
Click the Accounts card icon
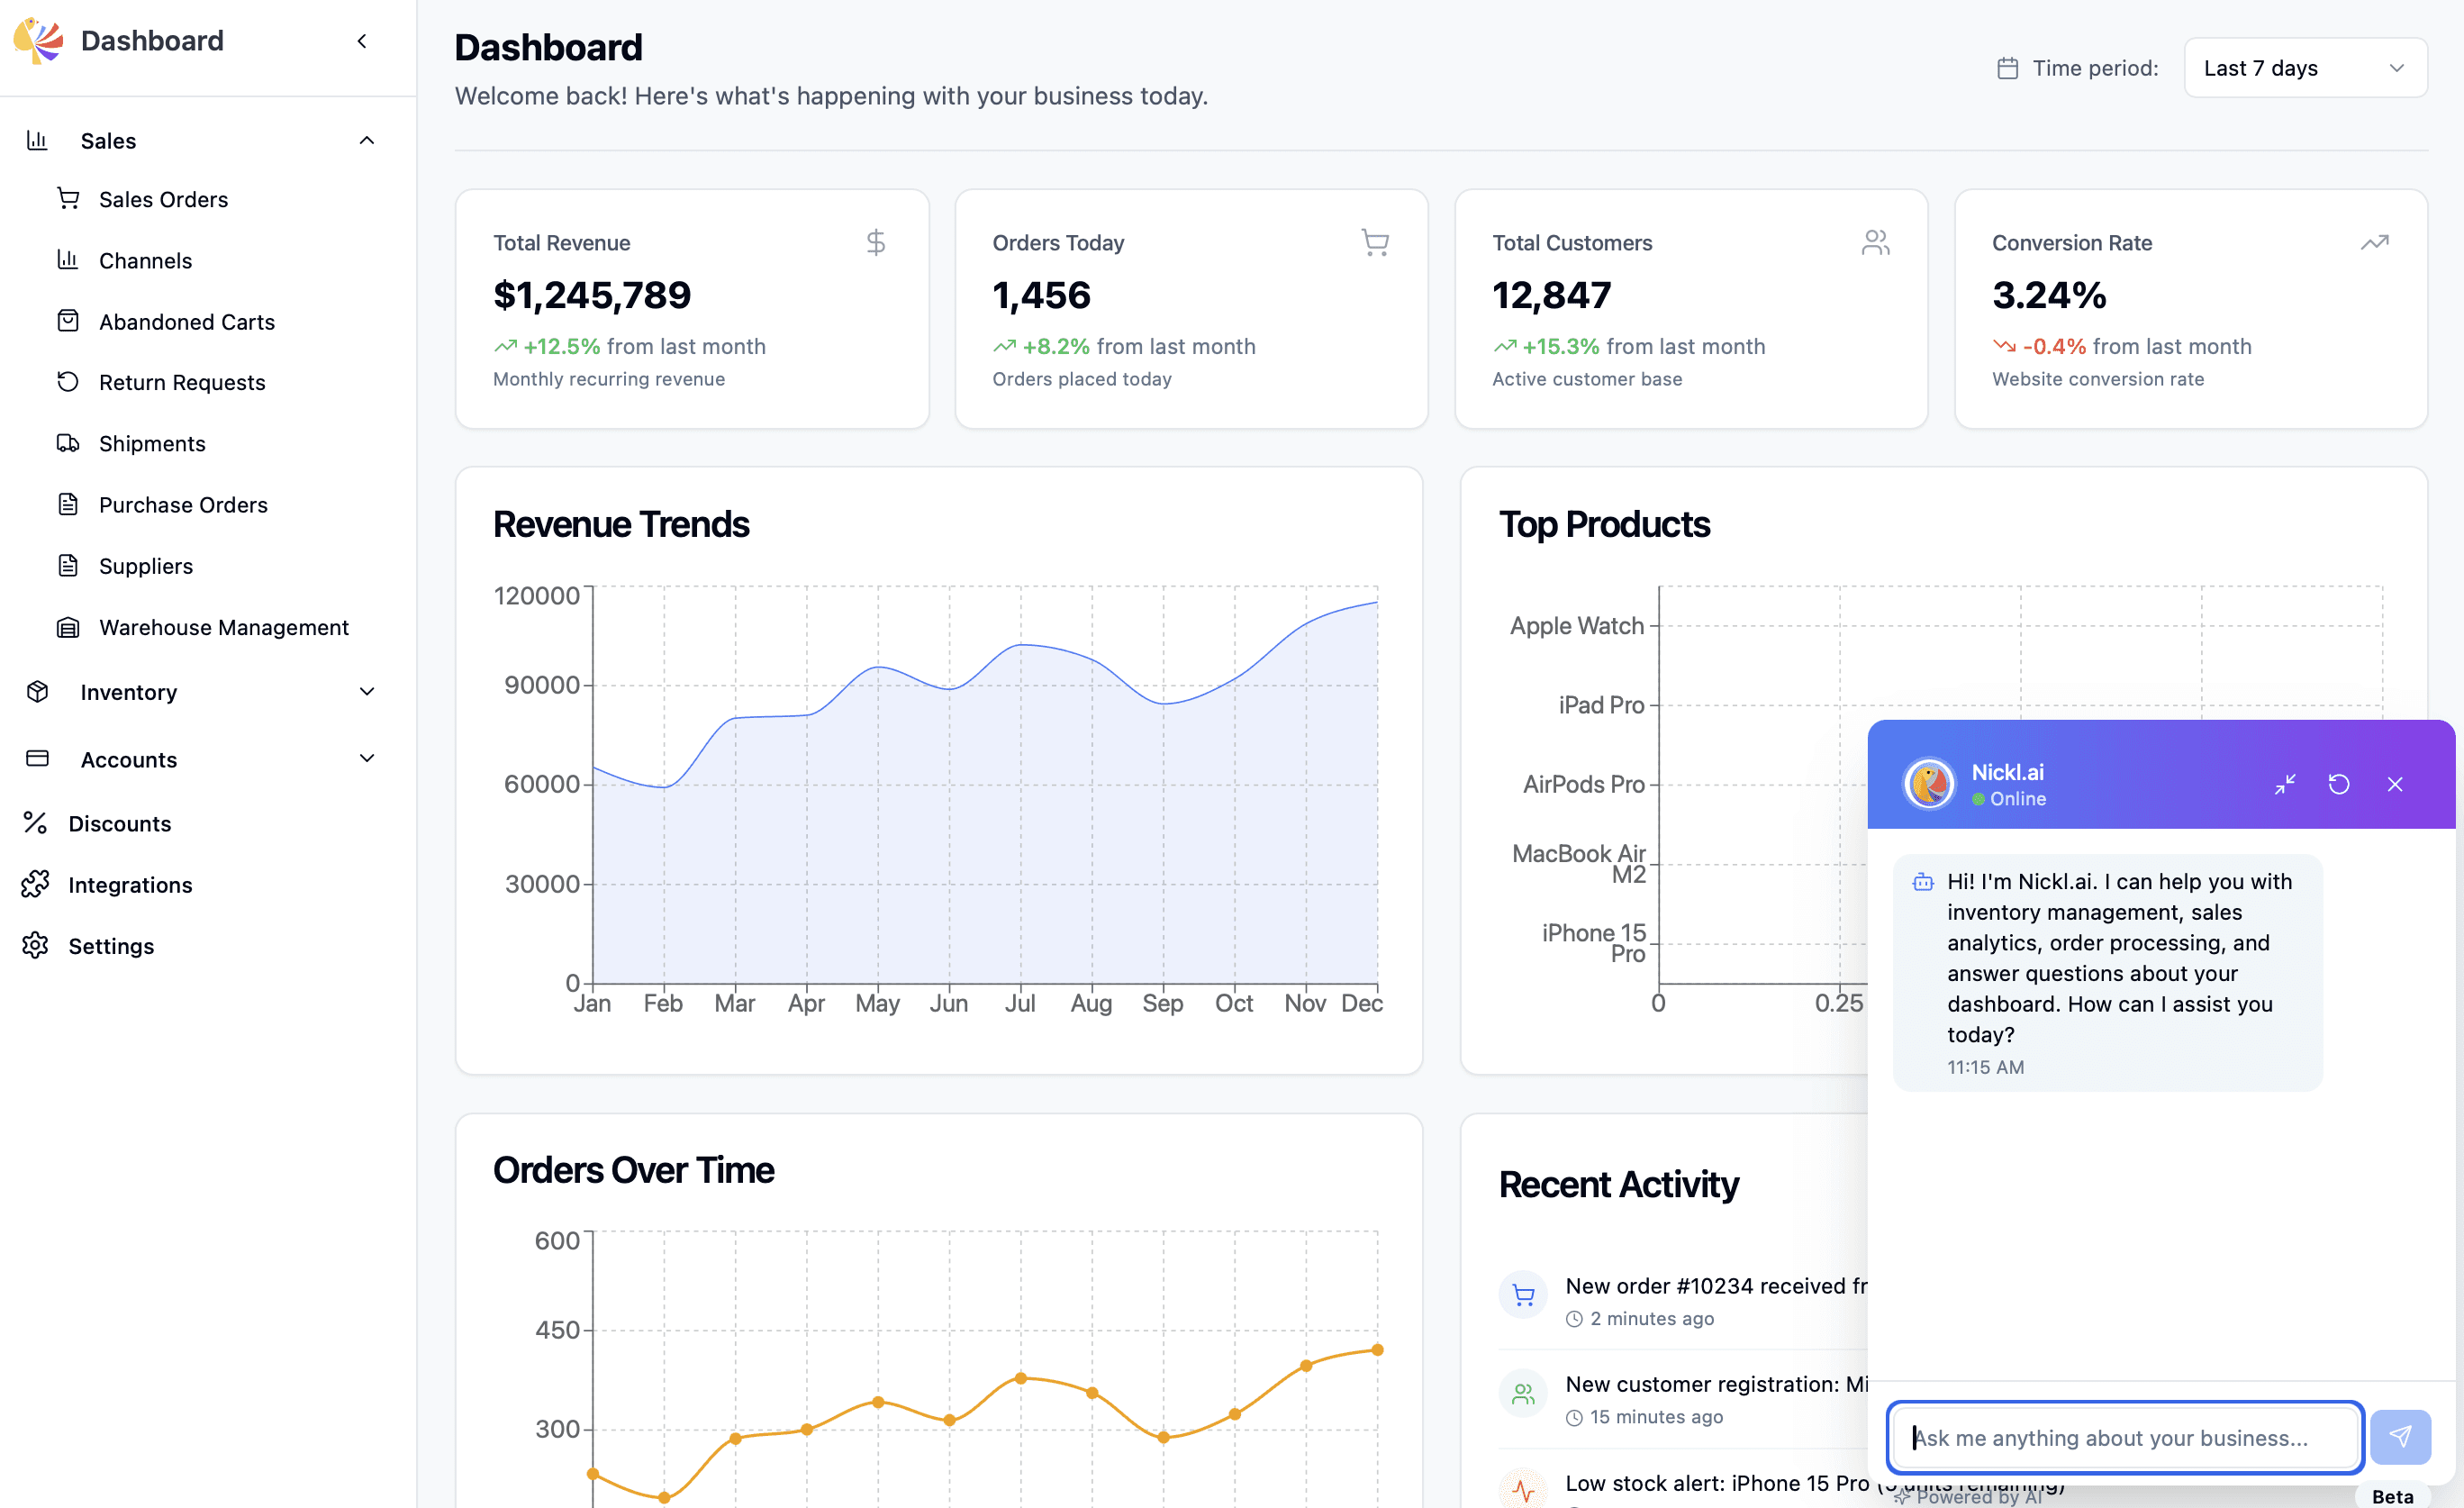(37, 758)
